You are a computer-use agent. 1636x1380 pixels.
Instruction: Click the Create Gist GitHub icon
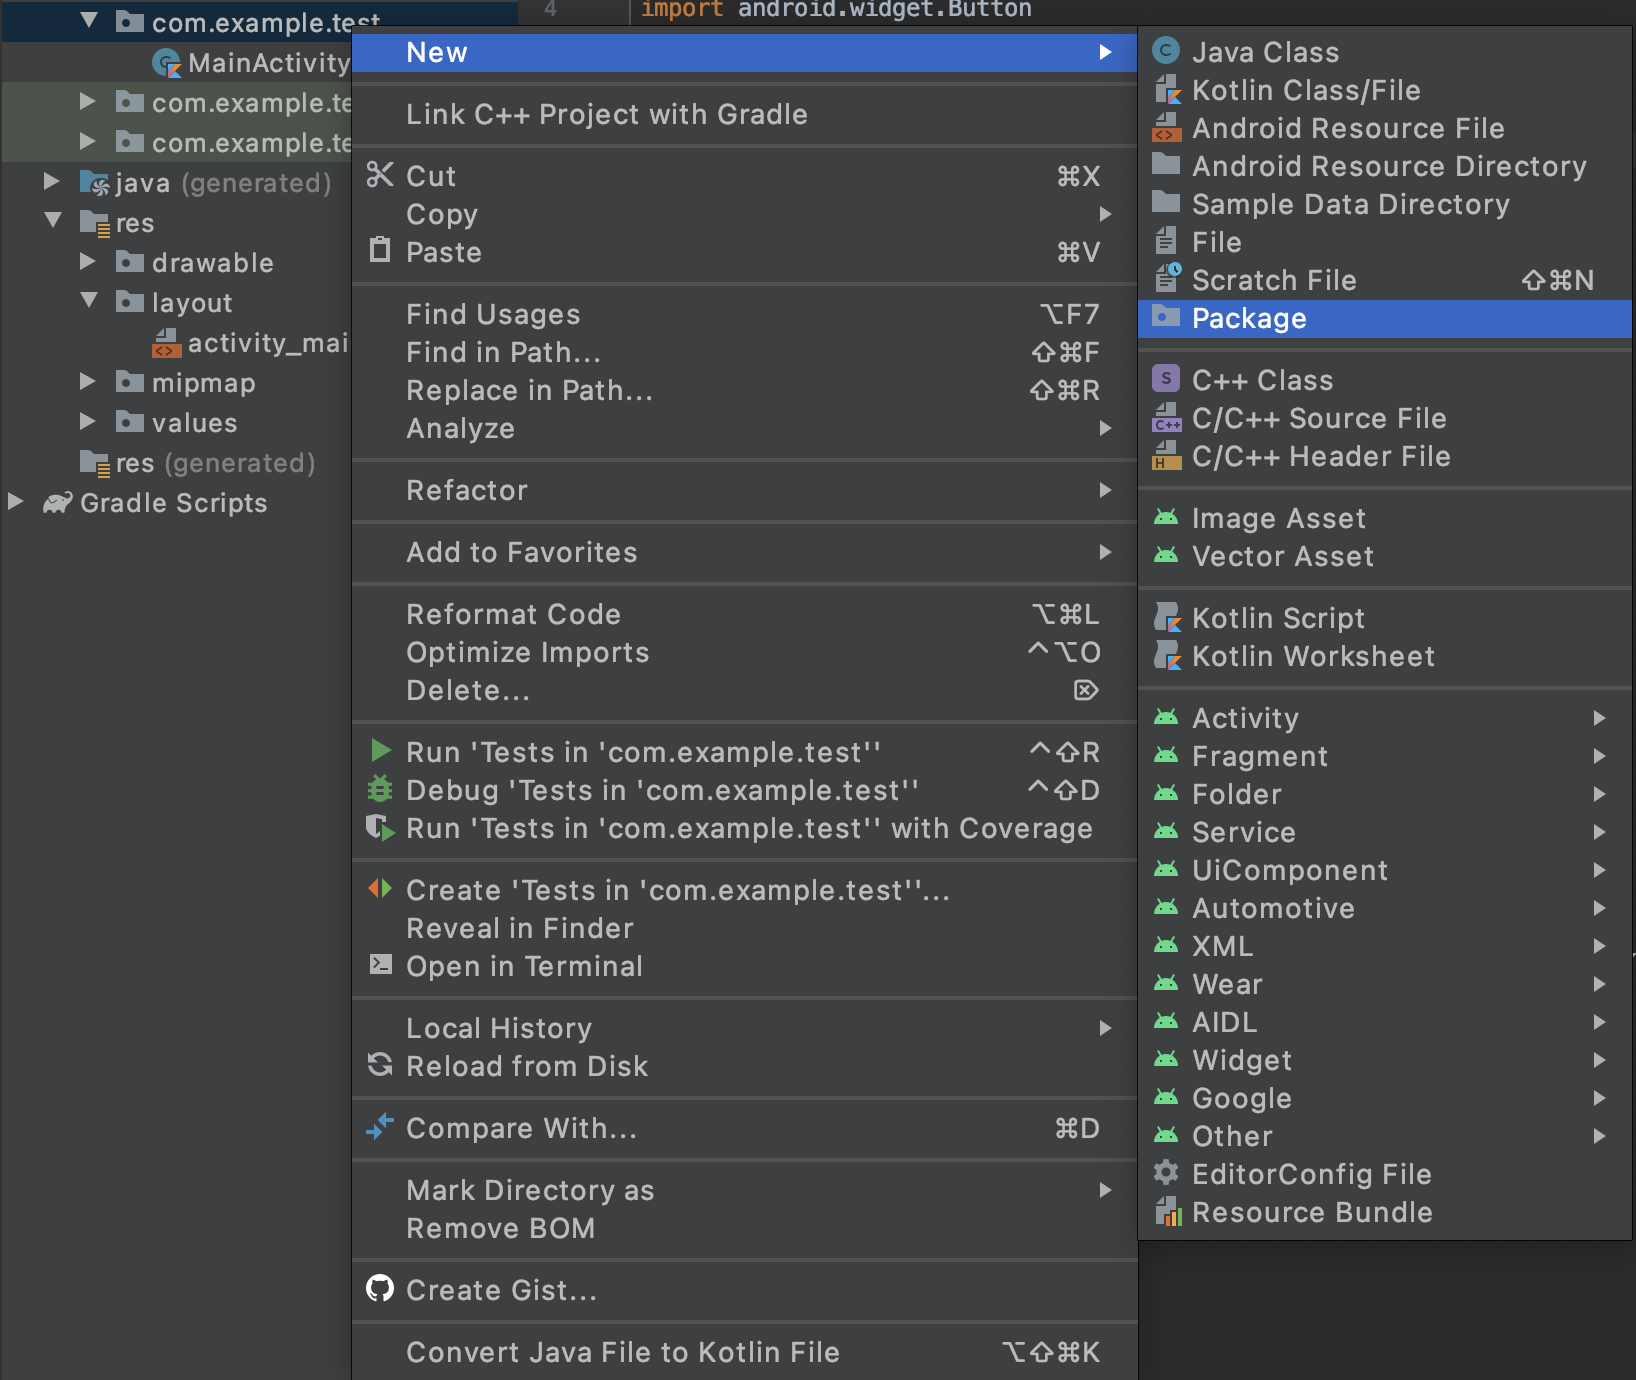[x=380, y=1289]
